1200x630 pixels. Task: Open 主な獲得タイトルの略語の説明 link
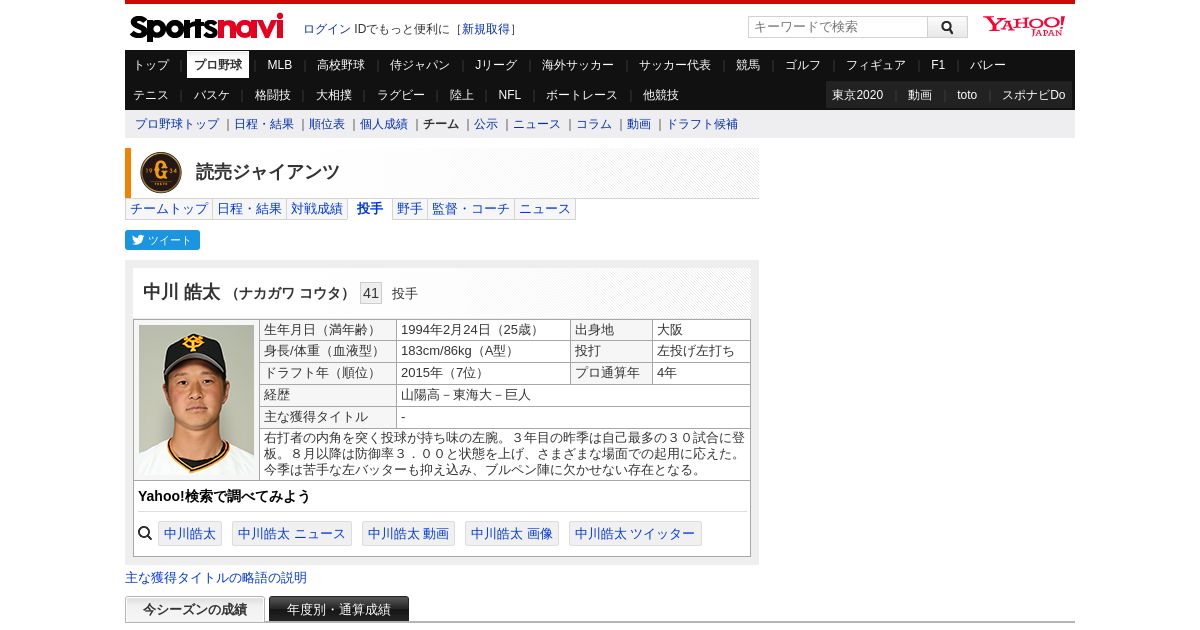[x=216, y=578]
